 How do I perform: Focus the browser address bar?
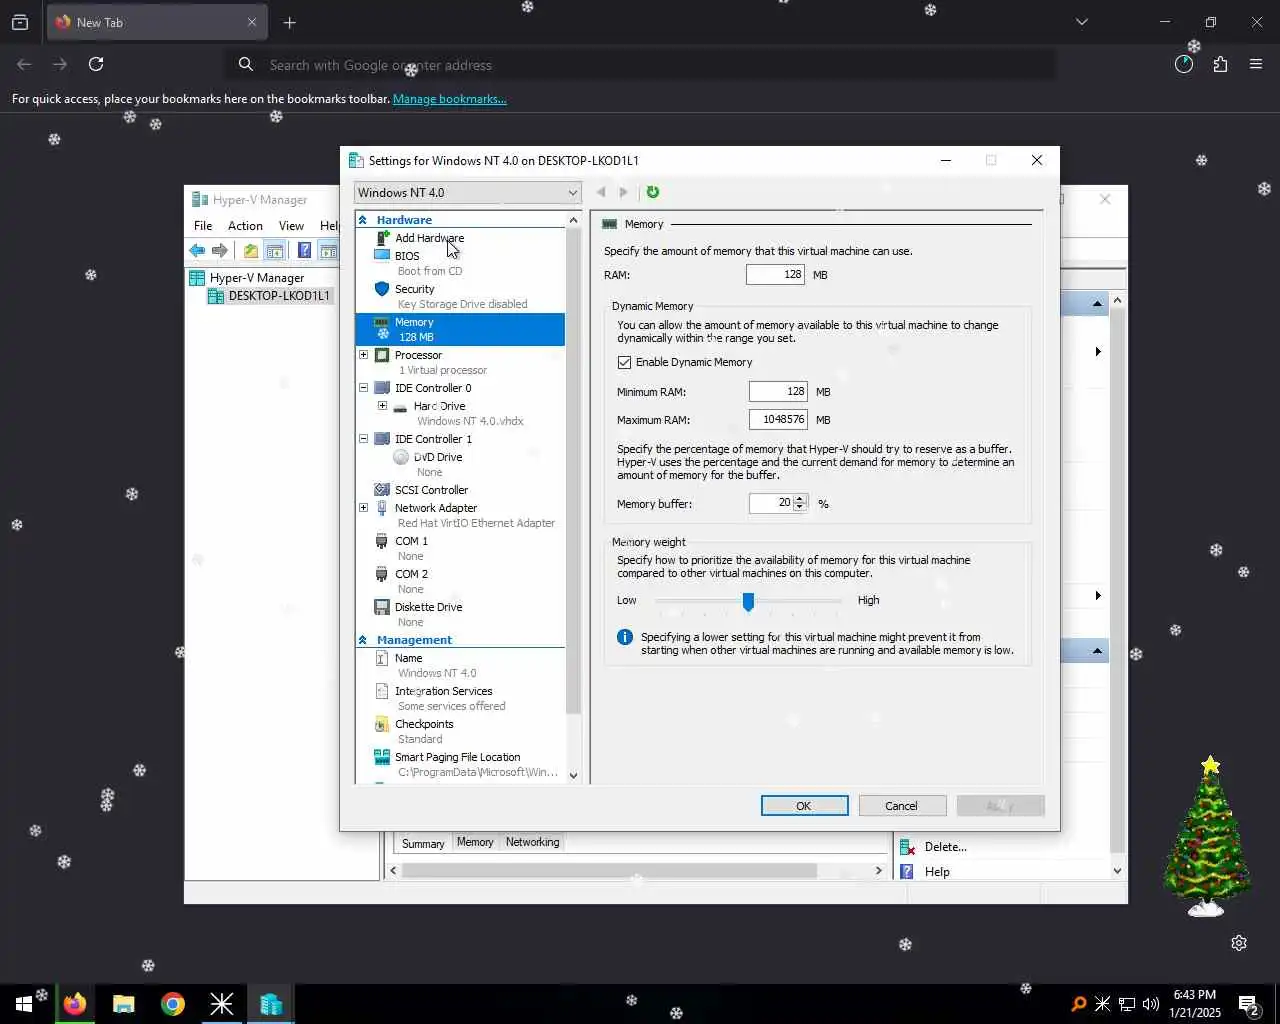tap(640, 65)
